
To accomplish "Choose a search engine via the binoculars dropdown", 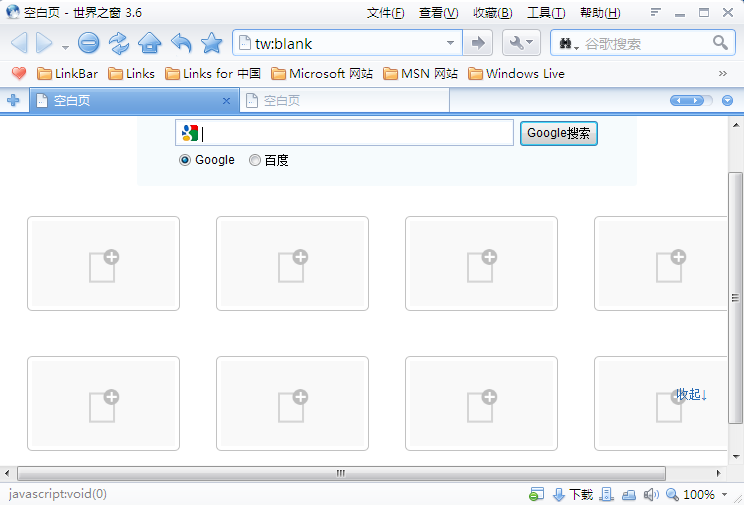I will pos(569,44).
